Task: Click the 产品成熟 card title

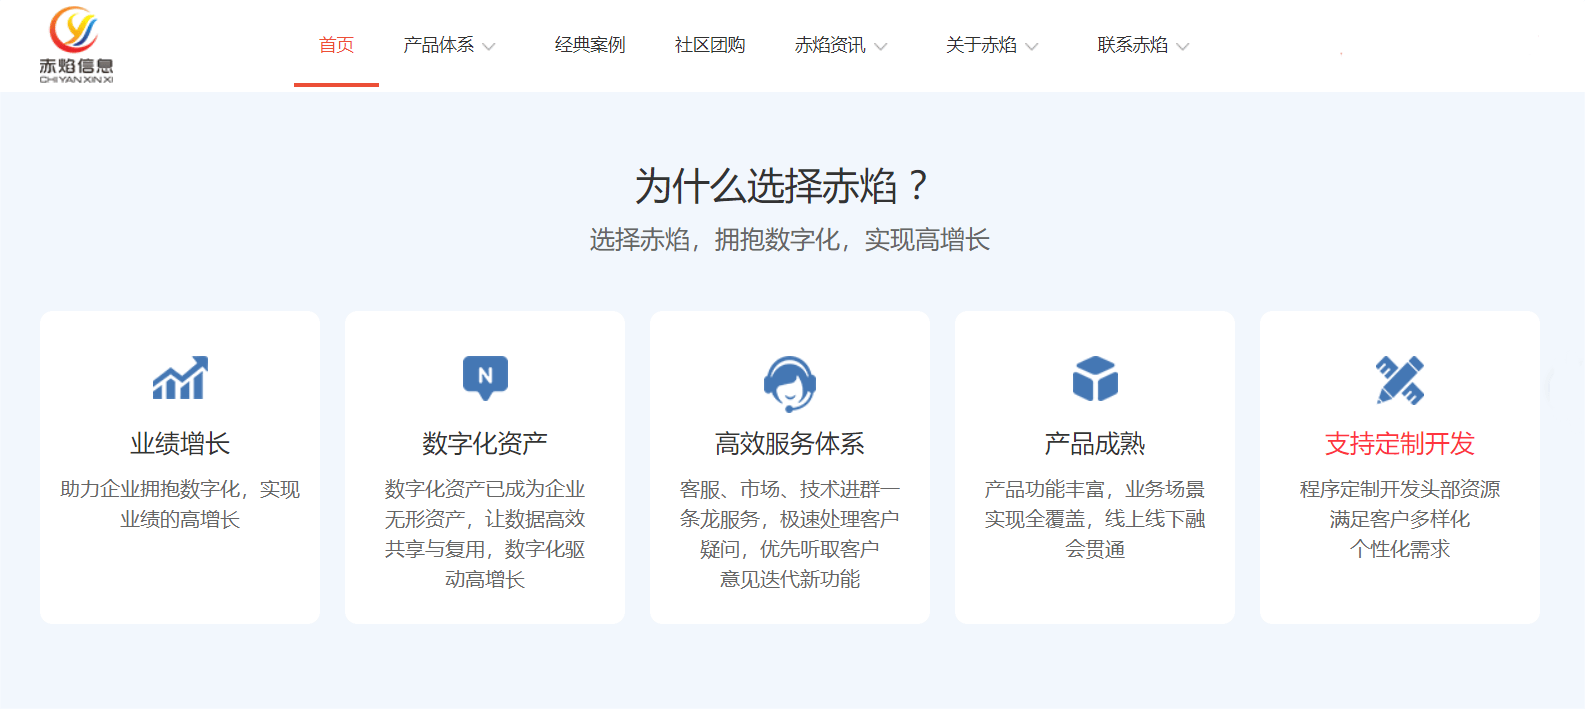Action: pyautogui.click(x=1095, y=443)
